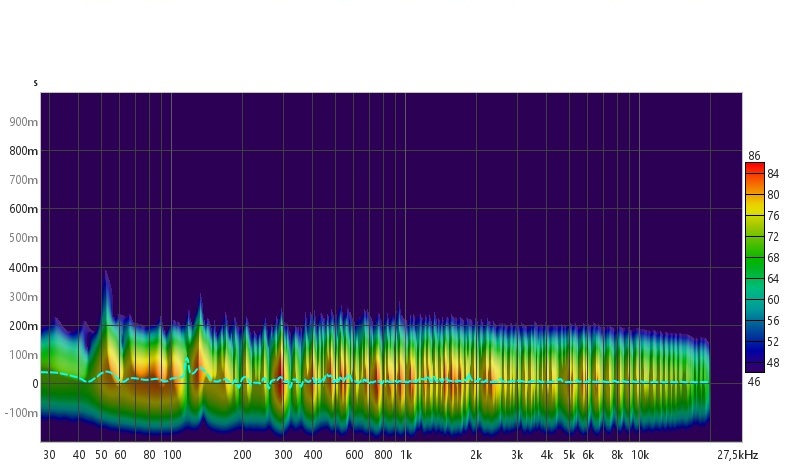Click the 400m time axis label
Viewport: 800px width, 467px height.
click(24, 268)
